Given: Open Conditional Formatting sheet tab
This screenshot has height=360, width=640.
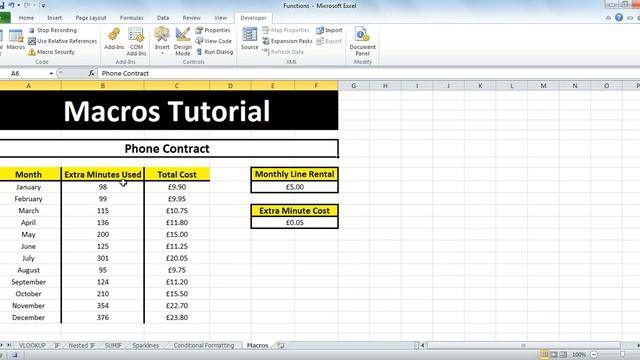Looking at the screenshot, I should (204, 345).
